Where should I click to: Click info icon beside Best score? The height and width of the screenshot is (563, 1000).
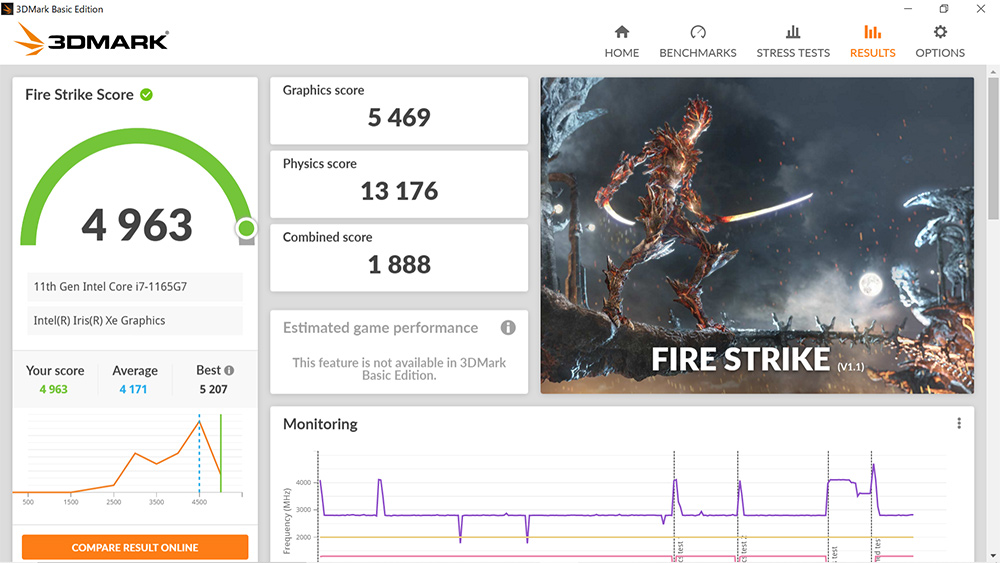pos(229,370)
